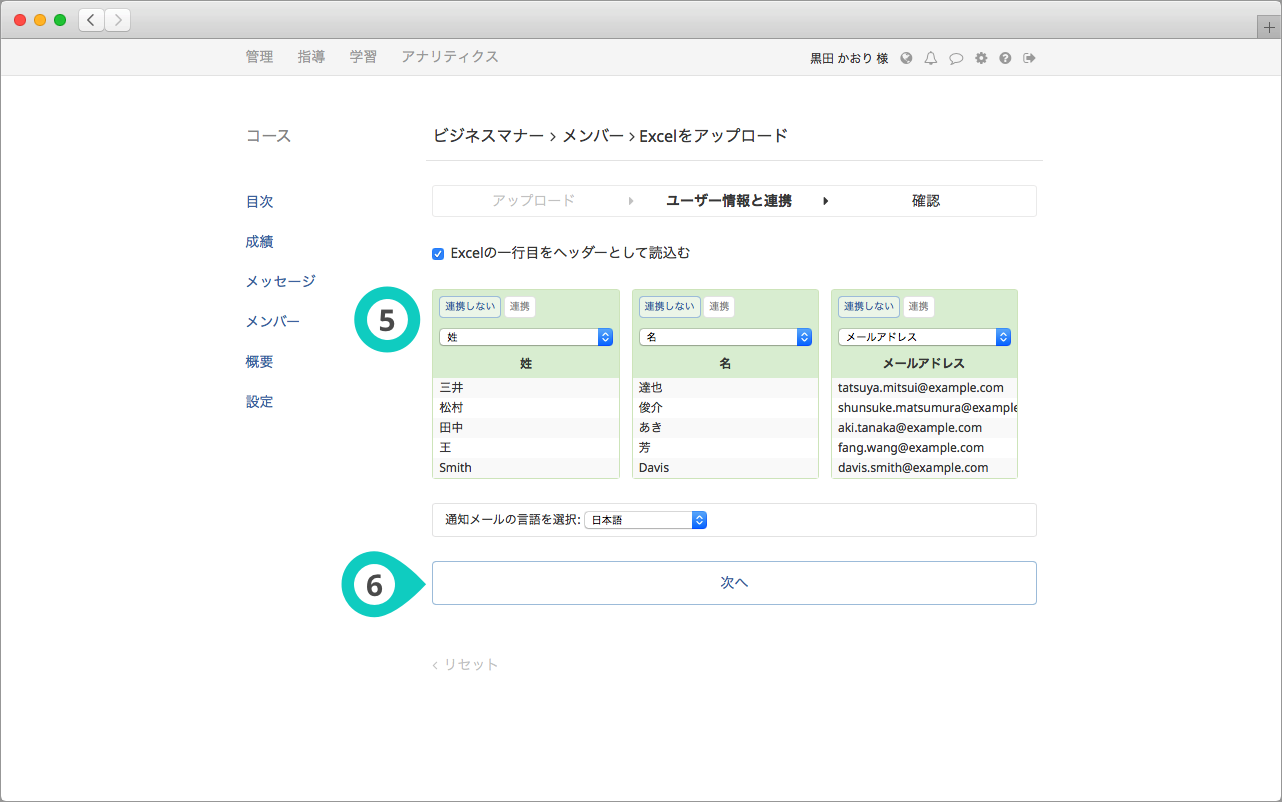This screenshot has height=802, width=1282.
Task: Click the 次へ button
Action: (x=734, y=583)
